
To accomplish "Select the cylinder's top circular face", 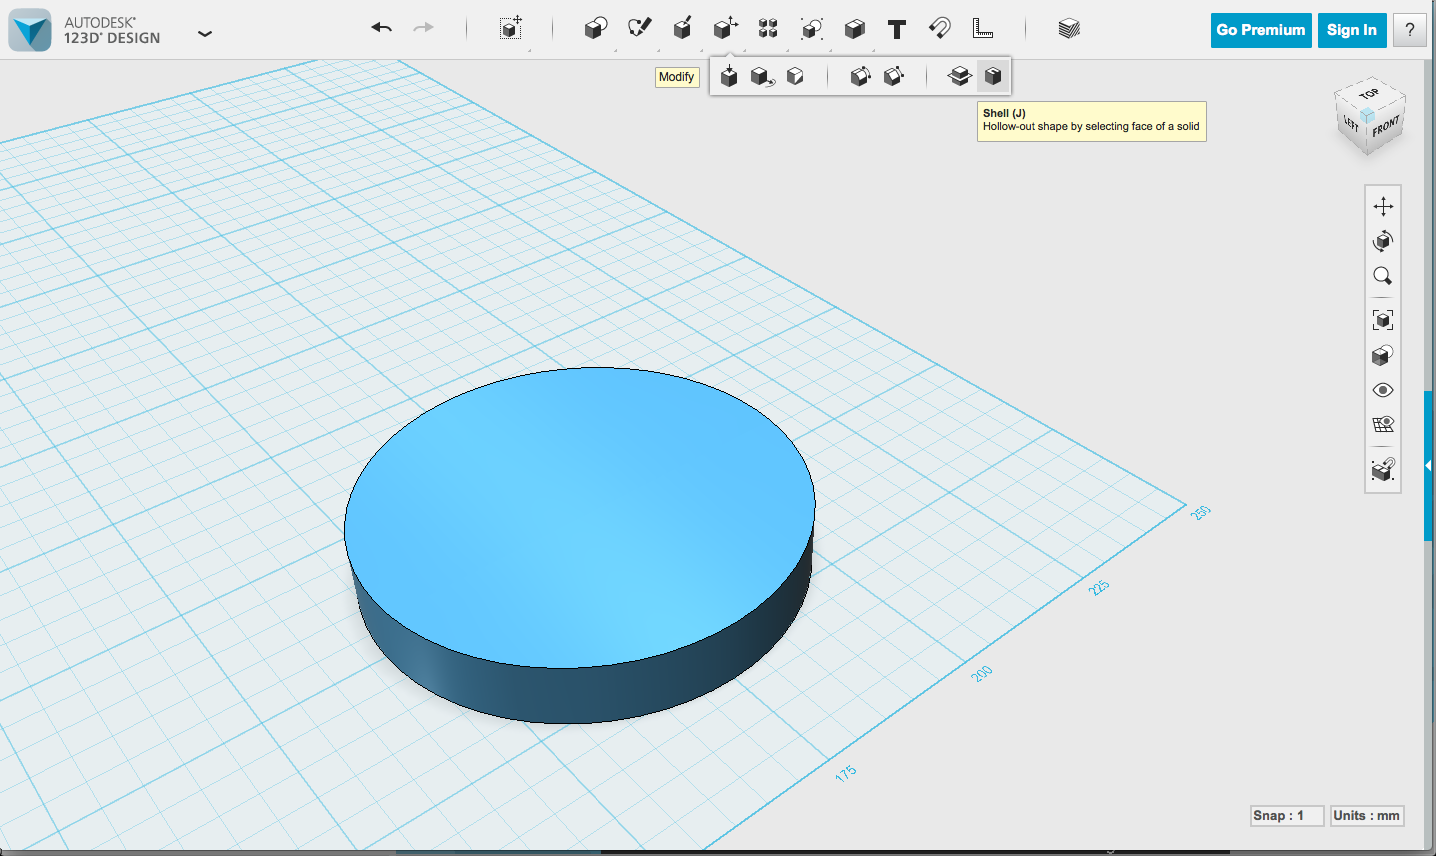I will click(580, 517).
